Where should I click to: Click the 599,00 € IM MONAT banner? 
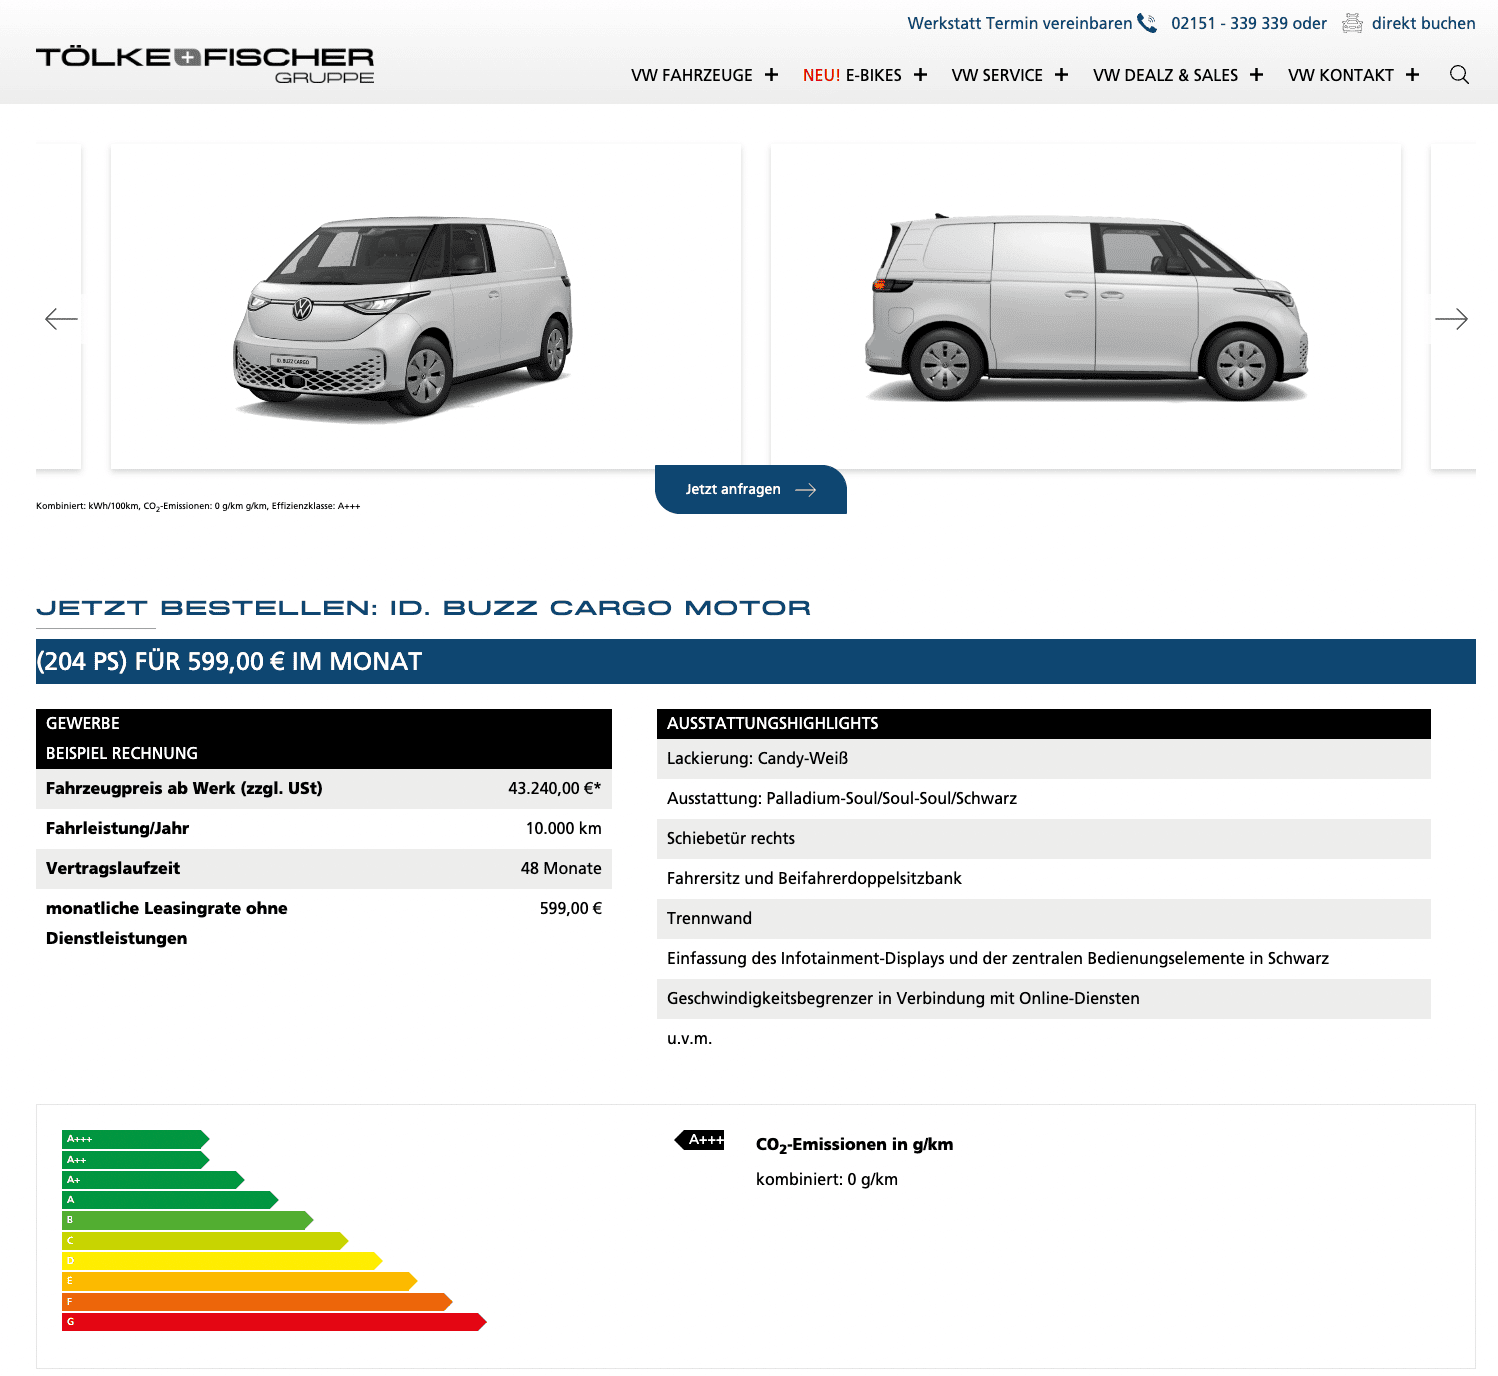pyautogui.click(x=756, y=661)
